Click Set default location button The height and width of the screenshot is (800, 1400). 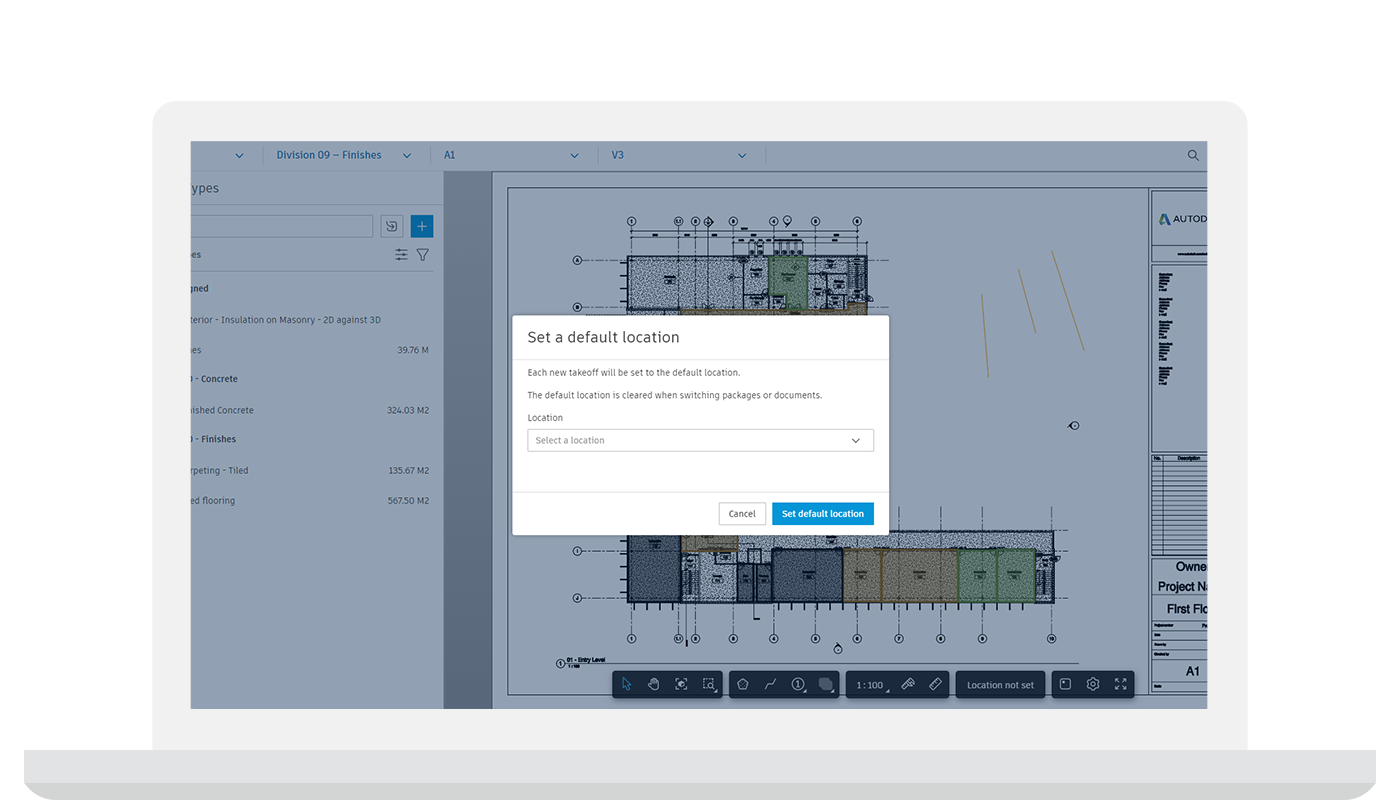click(x=823, y=514)
